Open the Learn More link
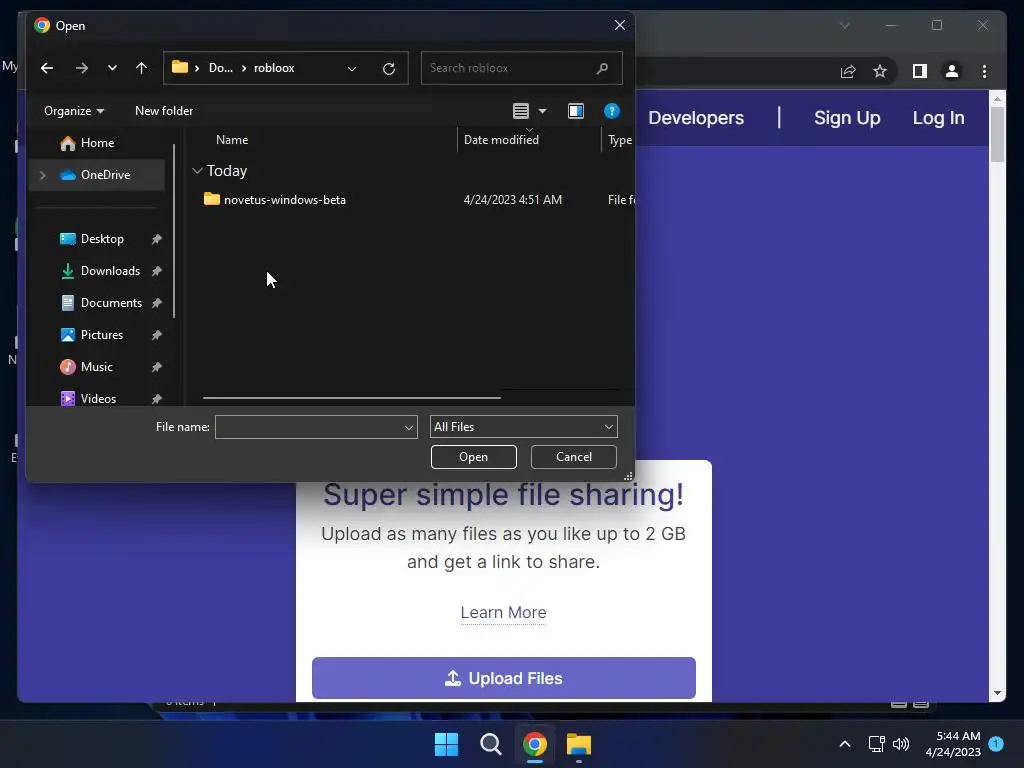The height and width of the screenshot is (768, 1024). 504,613
